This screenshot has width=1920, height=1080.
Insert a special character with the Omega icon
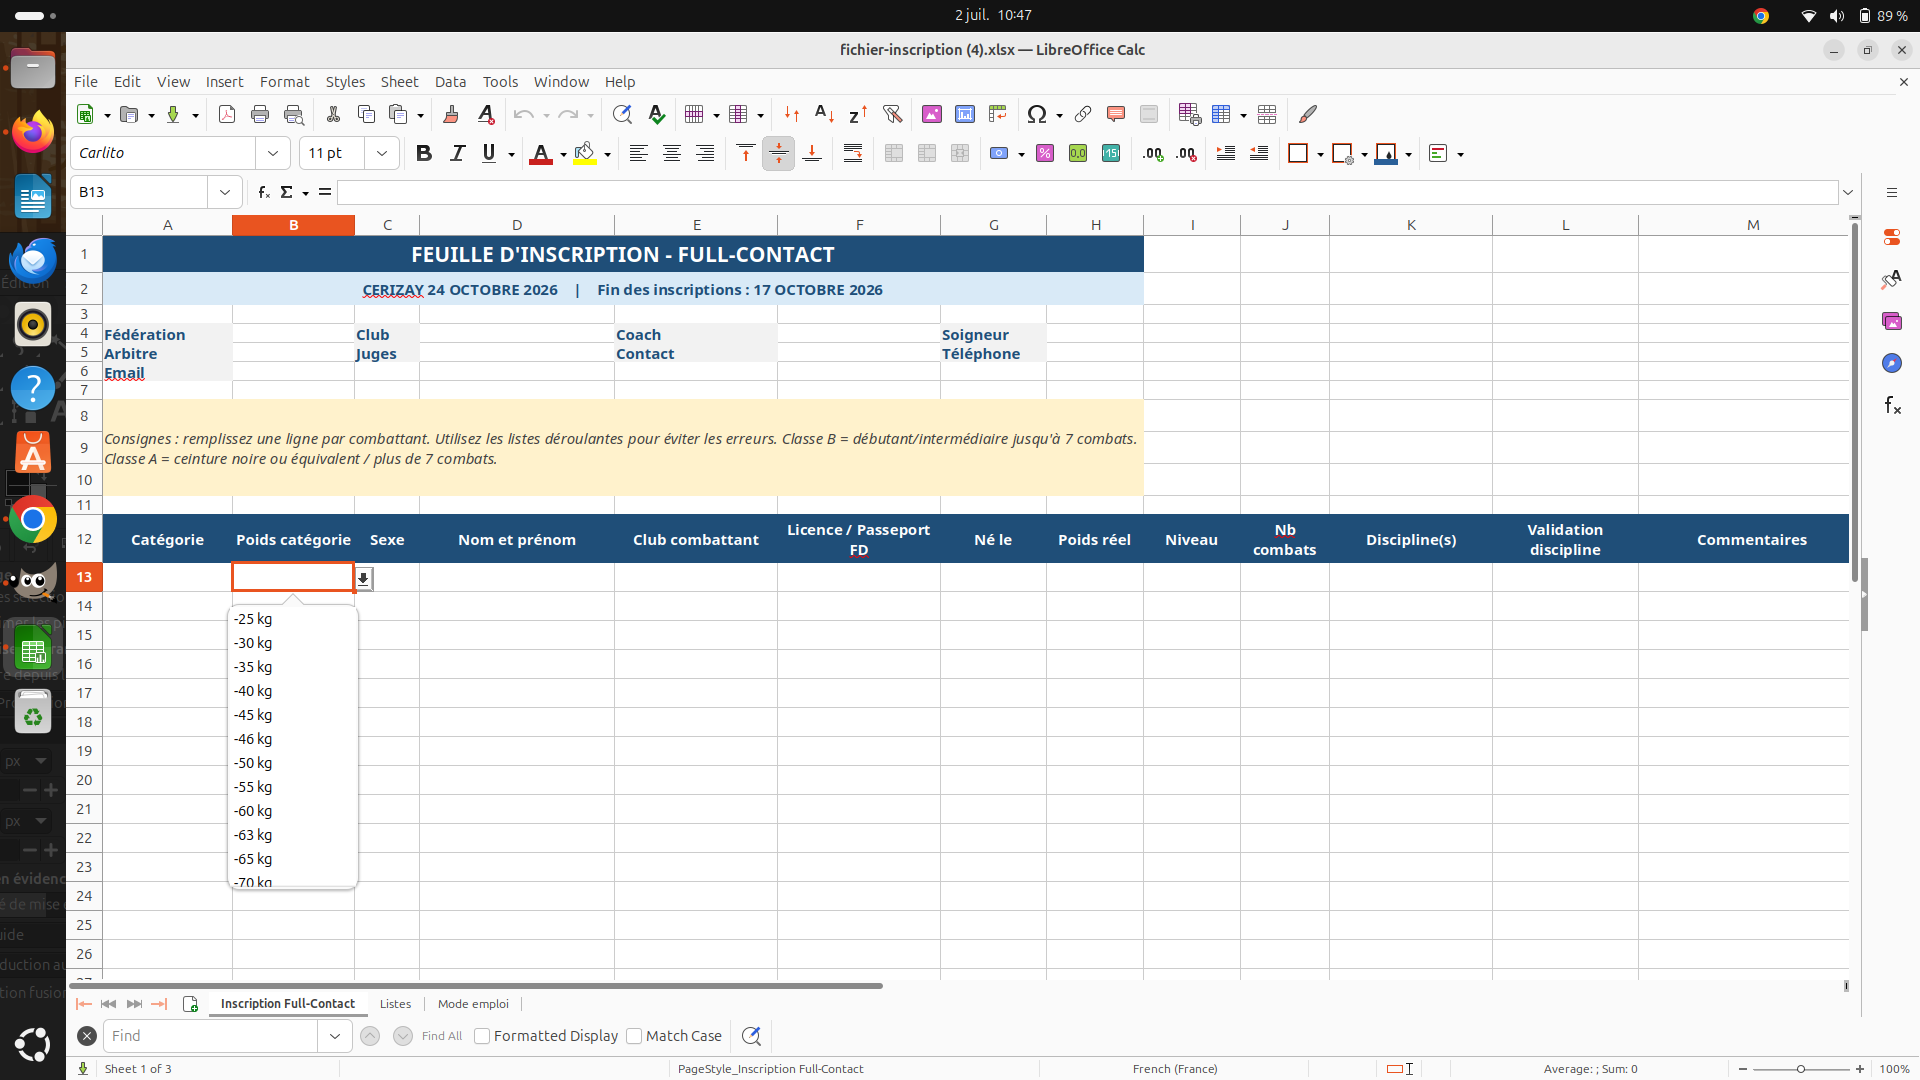tap(1037, 114)
